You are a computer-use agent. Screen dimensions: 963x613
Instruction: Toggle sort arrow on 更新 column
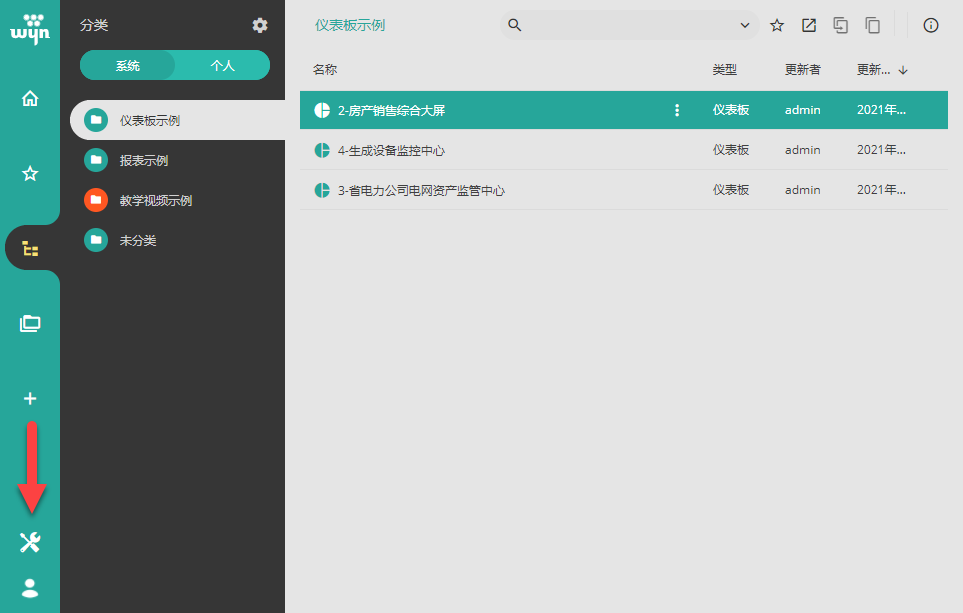903,70
